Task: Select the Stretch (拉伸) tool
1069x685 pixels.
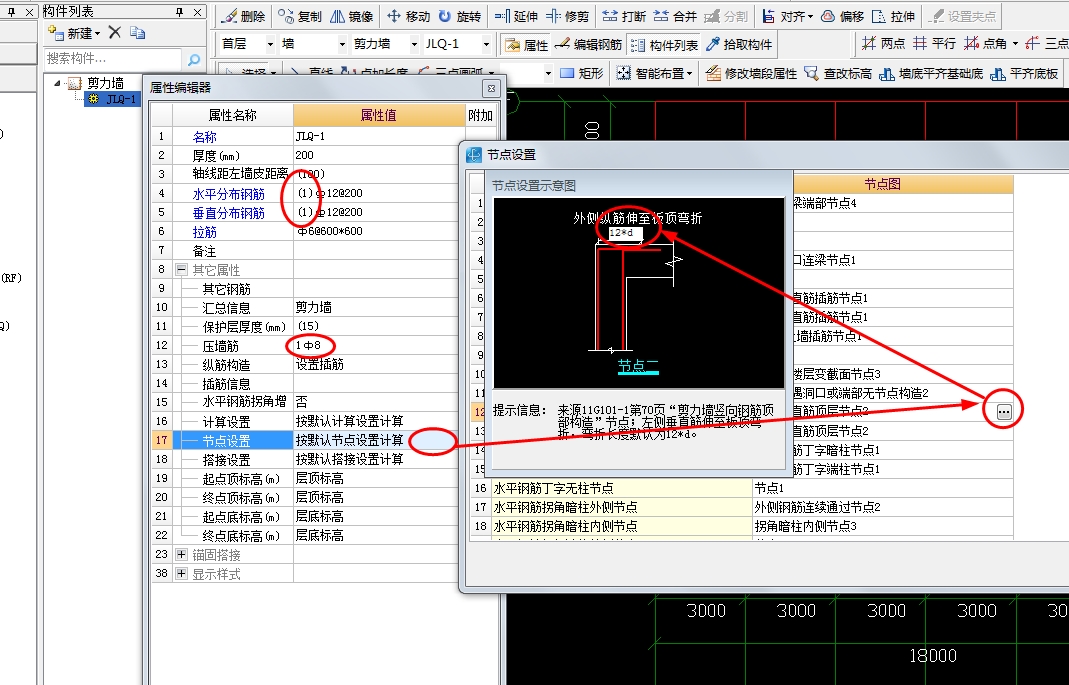Action: coord(893,16)
